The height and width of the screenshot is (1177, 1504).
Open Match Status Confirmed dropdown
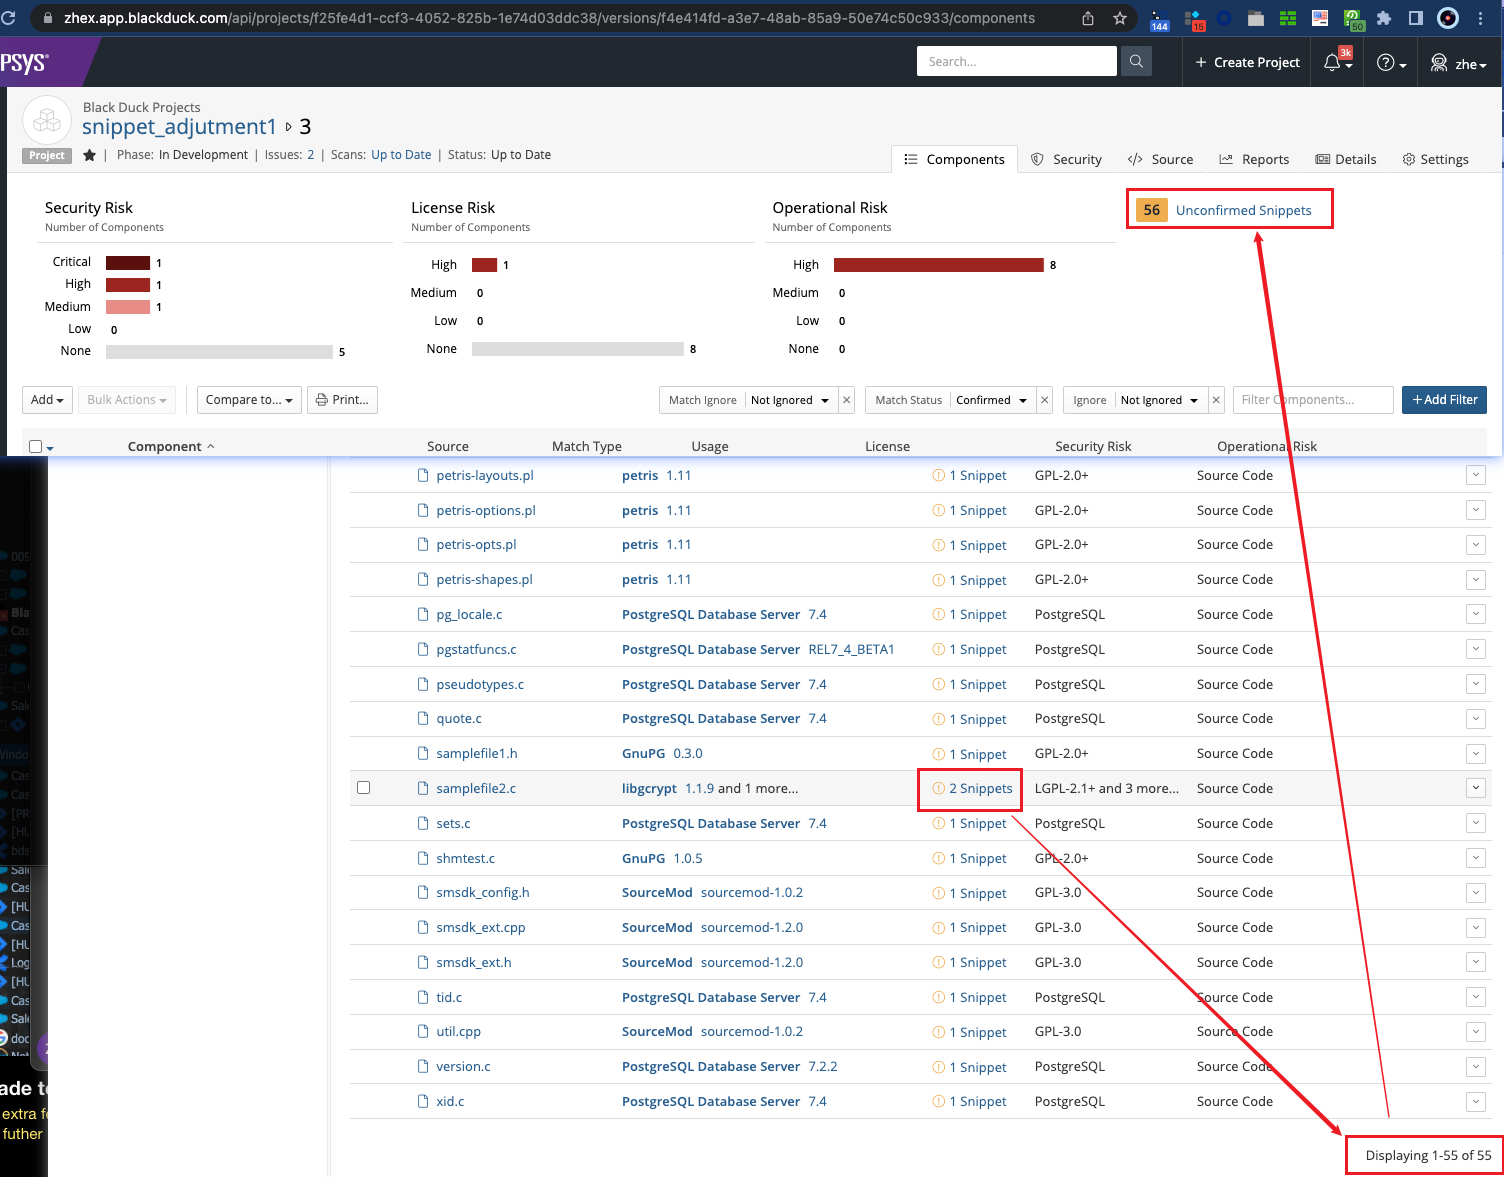coord(991,400)
